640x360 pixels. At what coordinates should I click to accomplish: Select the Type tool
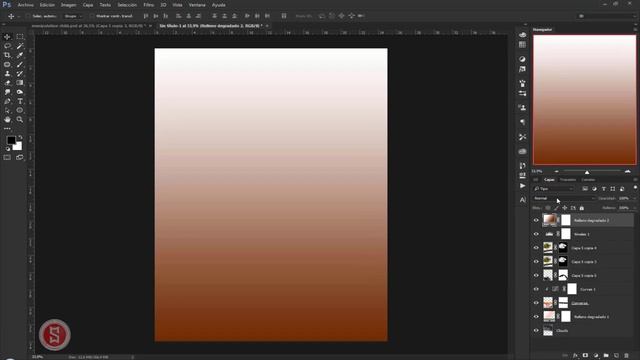(x=20, y=101)
